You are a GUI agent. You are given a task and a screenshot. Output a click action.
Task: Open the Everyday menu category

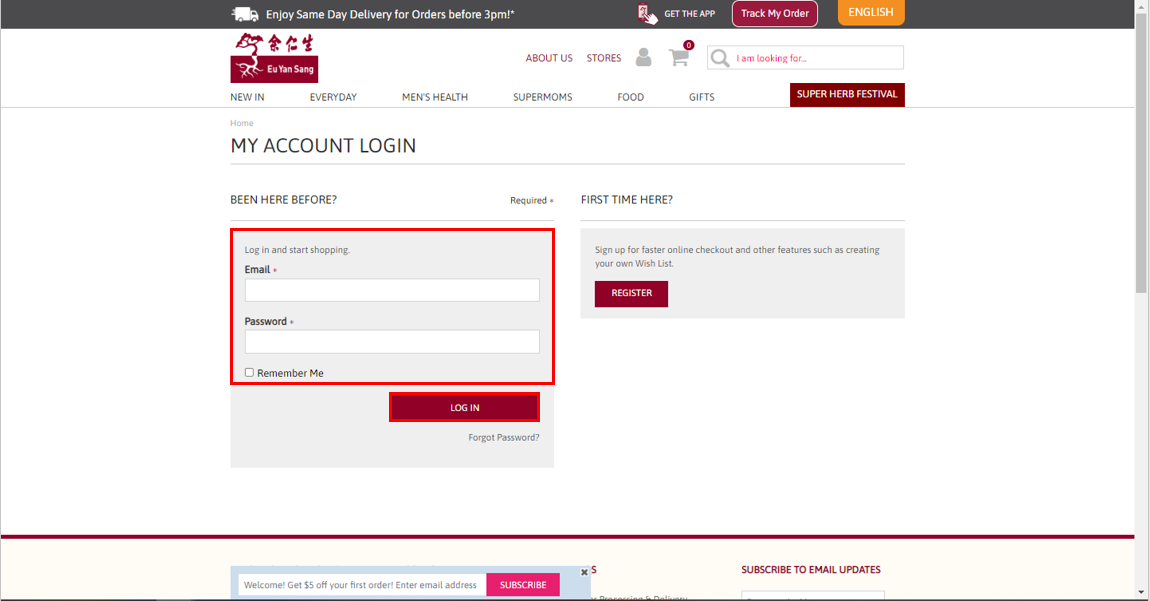click(x=333, y=97)
